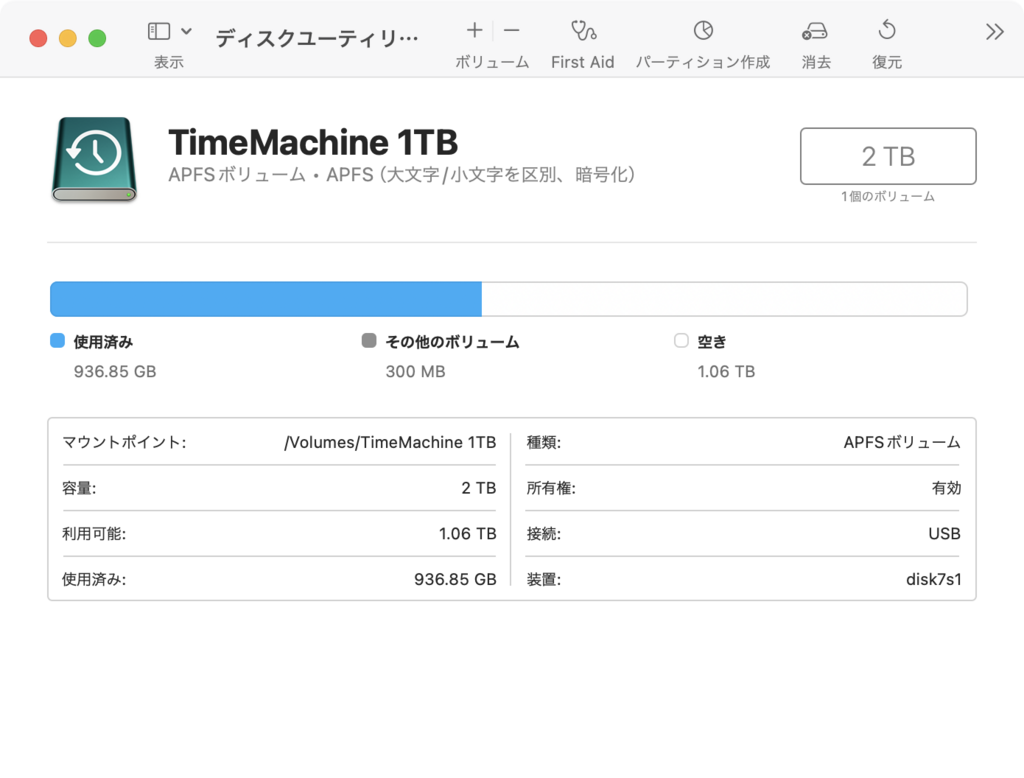The image size is (1024, 778).
Task: Click the green zoom window button
Action: pyautogui.click(x=97, y=38)
